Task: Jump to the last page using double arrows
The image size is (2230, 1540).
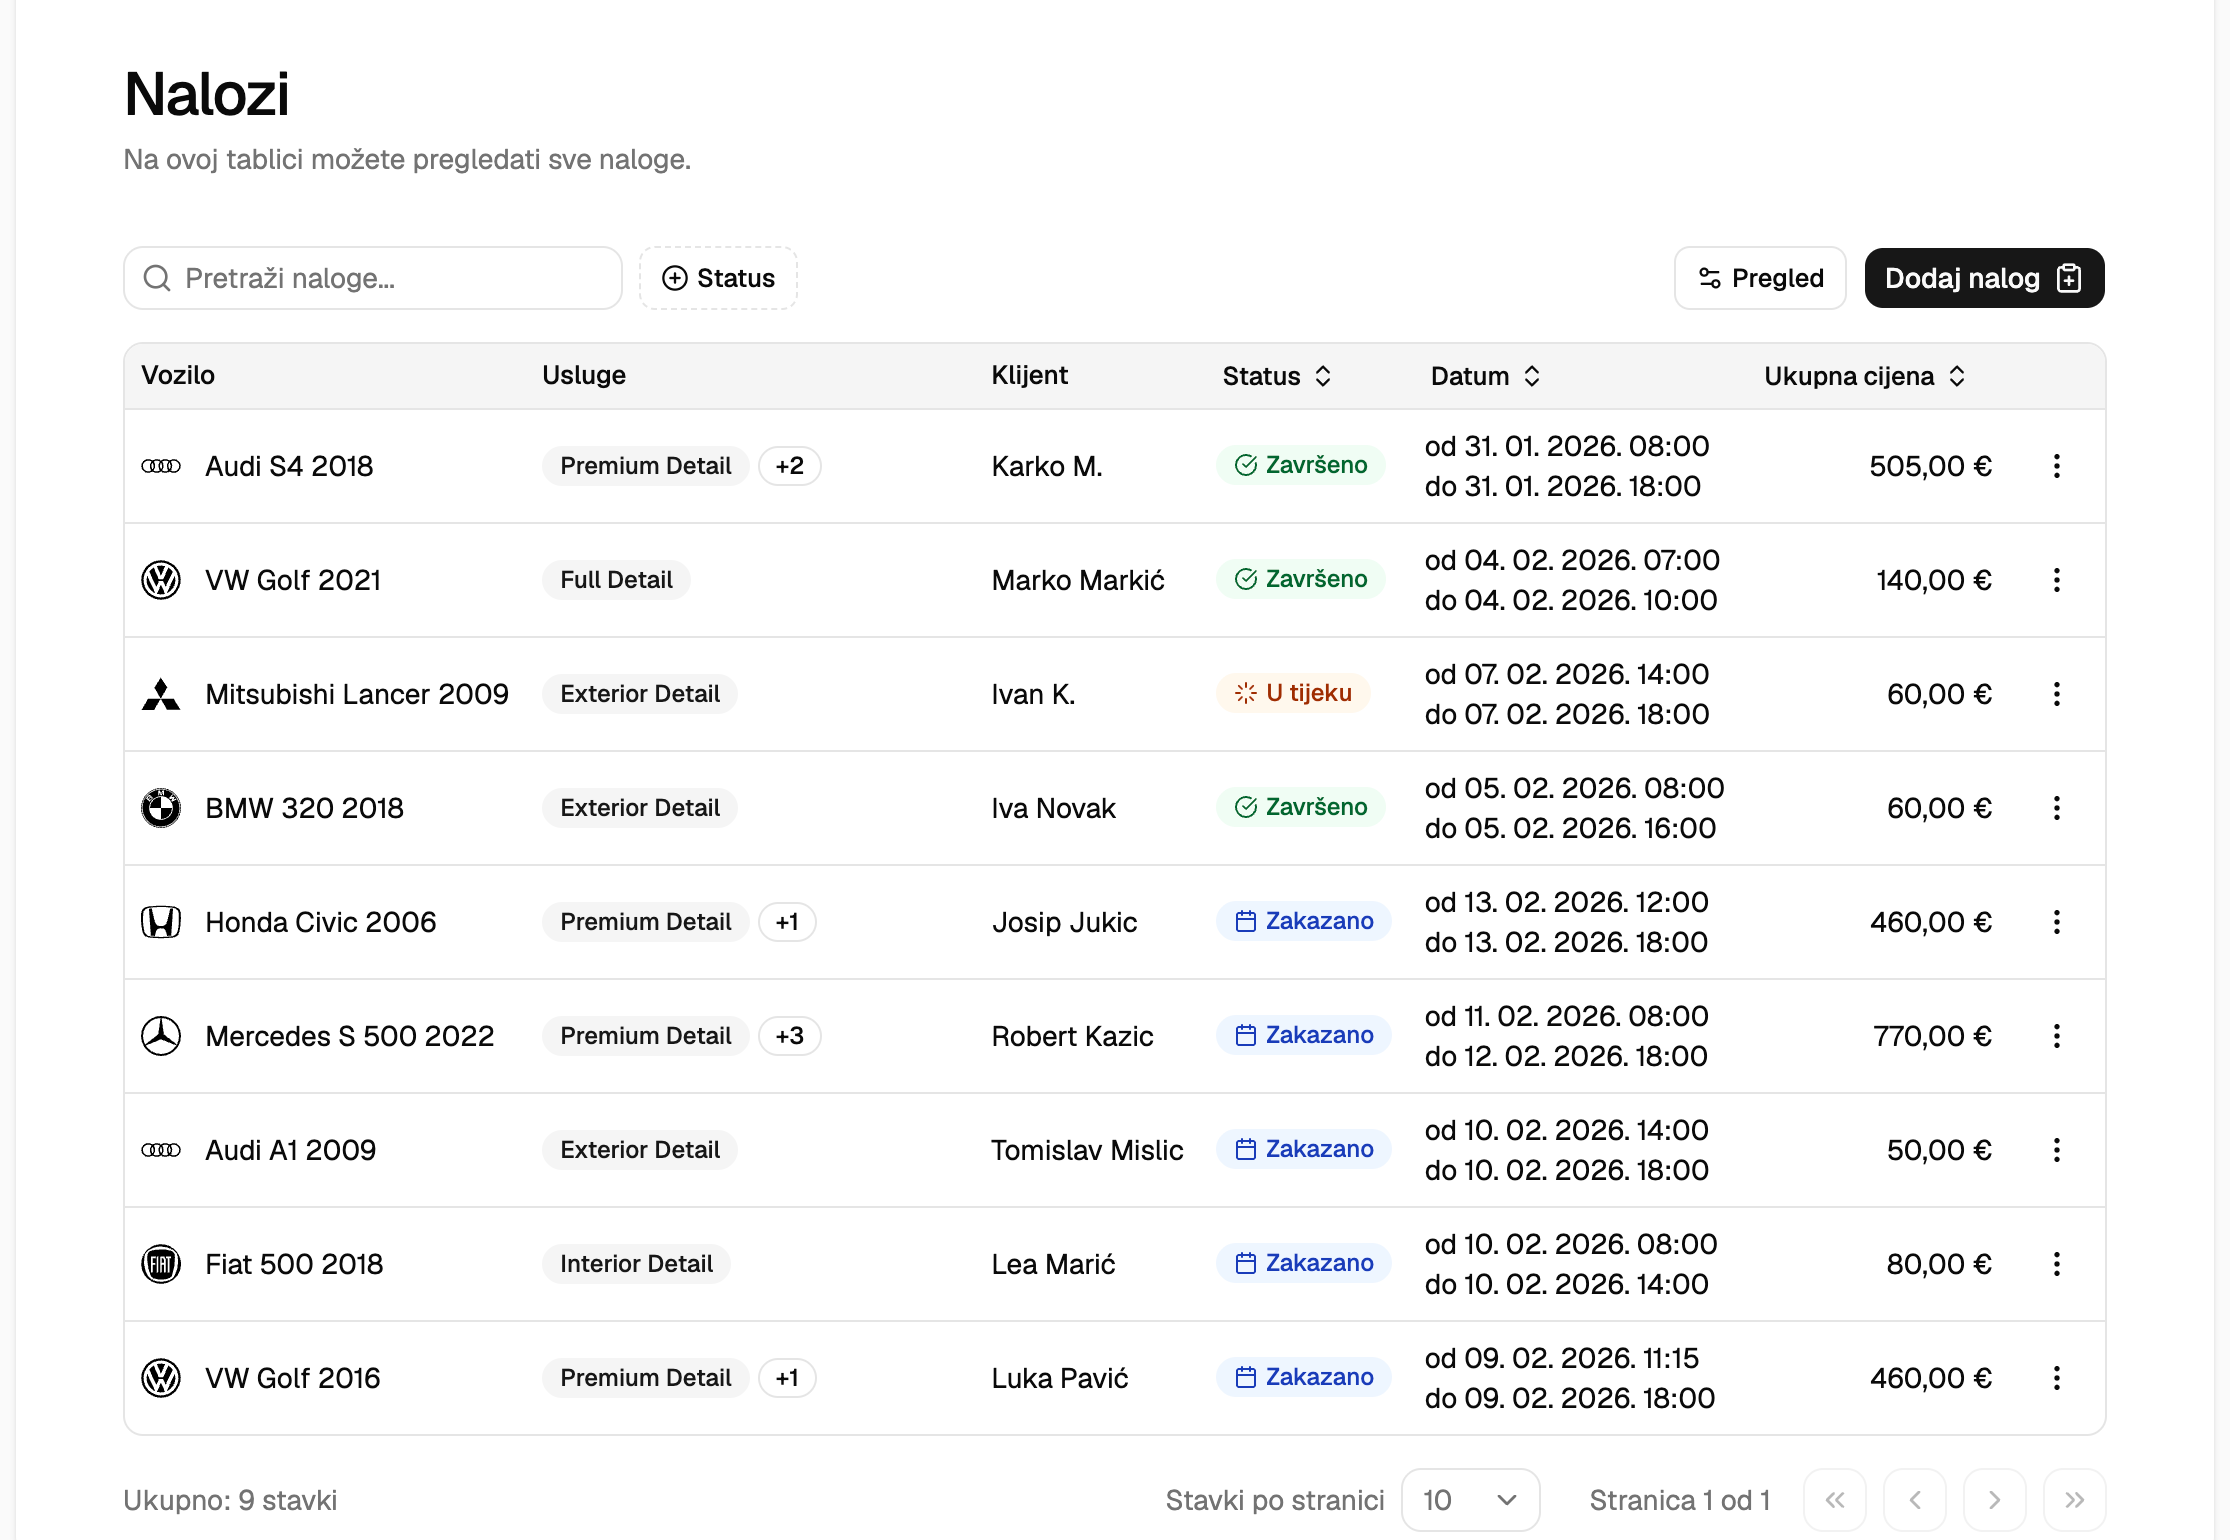Action: 2074,1500
